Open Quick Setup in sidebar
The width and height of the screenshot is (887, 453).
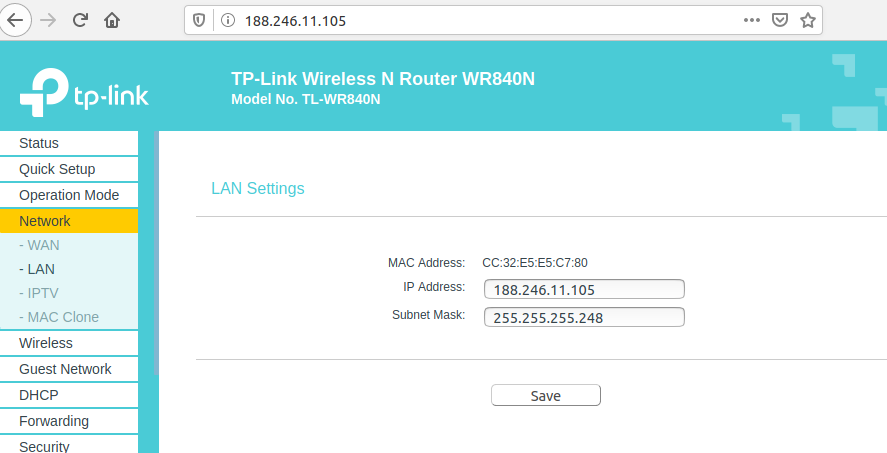57,169
